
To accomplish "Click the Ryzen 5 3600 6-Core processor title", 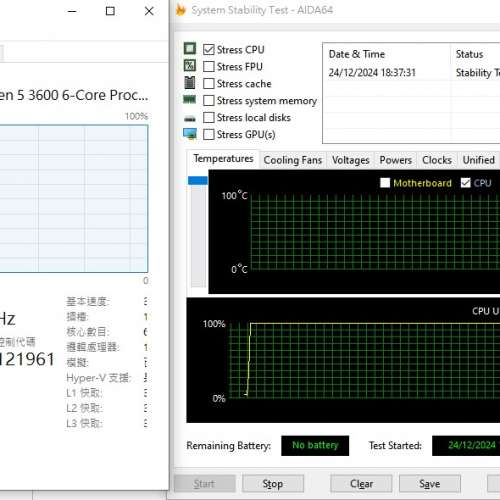I will click(74, 95).
